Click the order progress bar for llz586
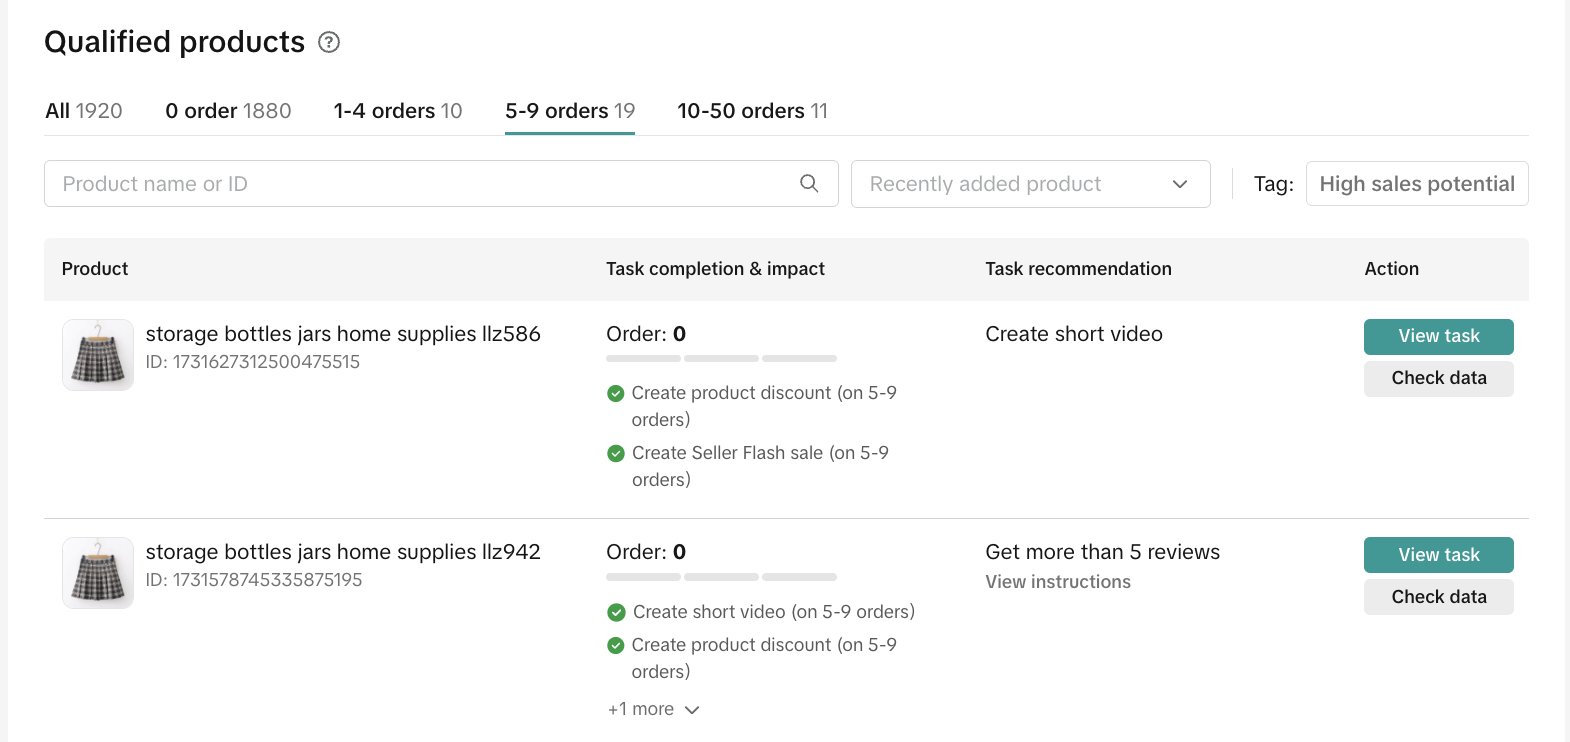1570x742 pixels. click(x=721, y=358)
